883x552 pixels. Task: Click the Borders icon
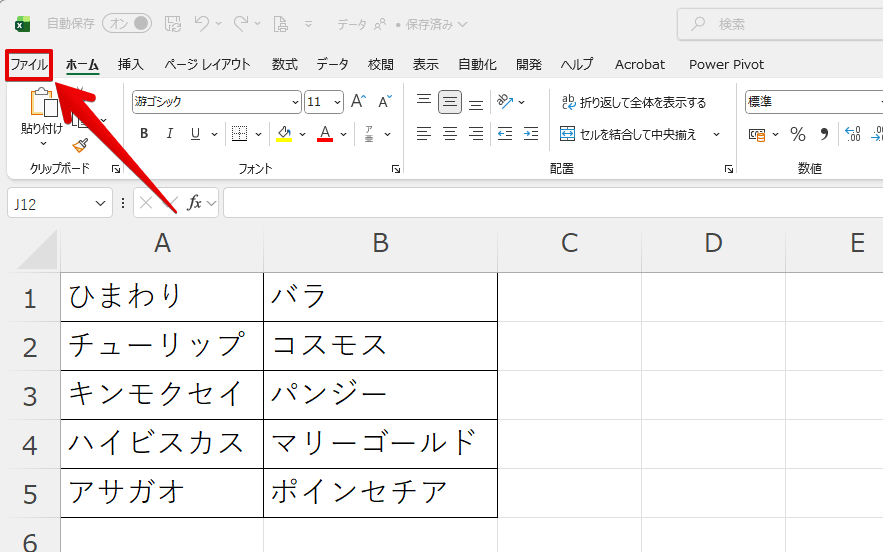point(239,133)
